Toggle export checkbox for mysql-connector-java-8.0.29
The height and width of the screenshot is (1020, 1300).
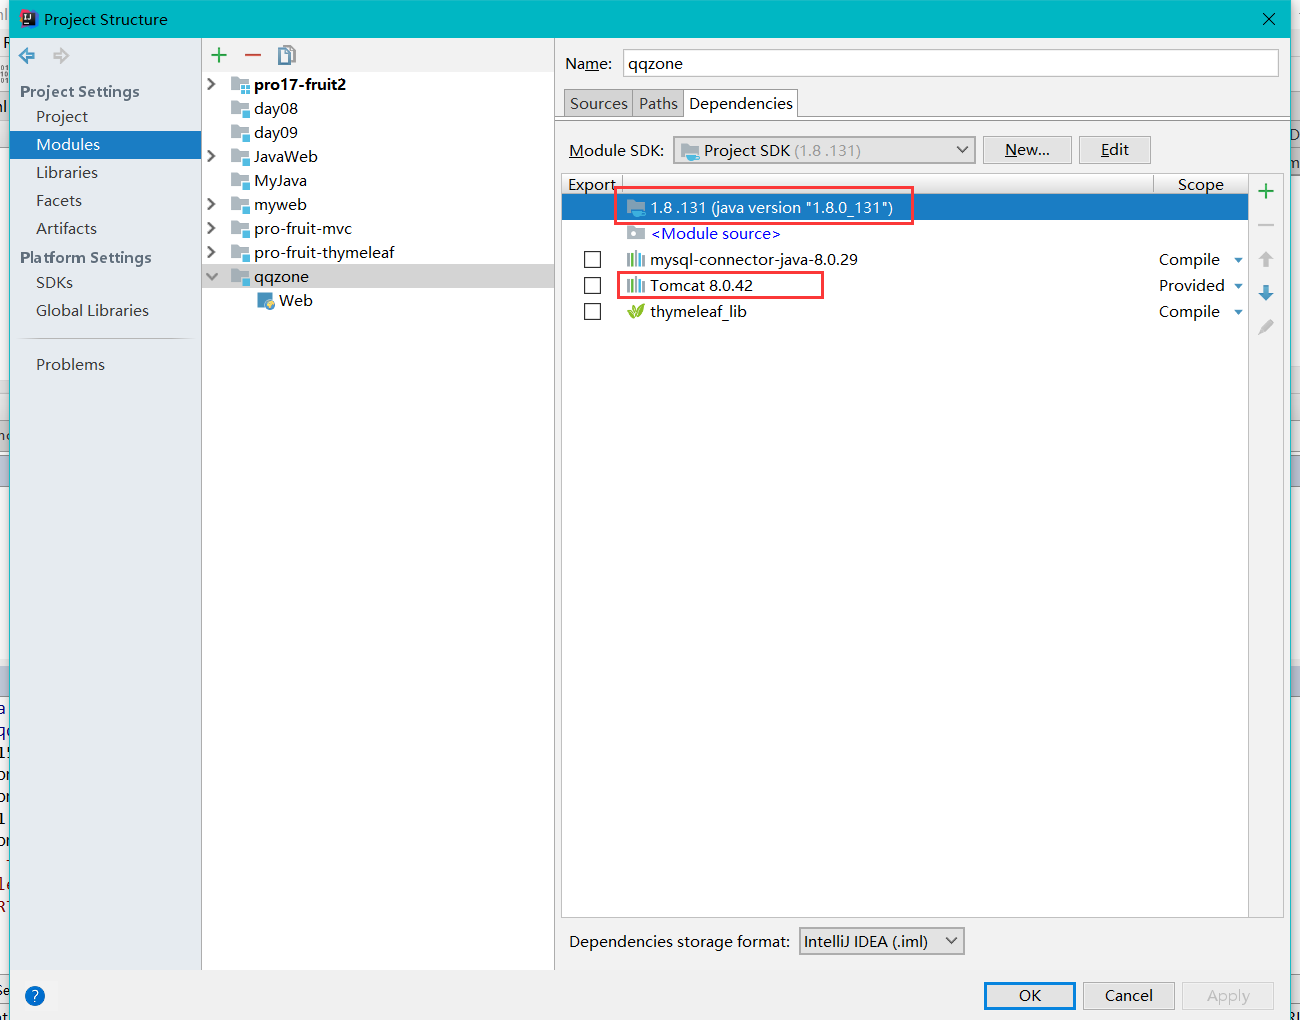point(593,260)
